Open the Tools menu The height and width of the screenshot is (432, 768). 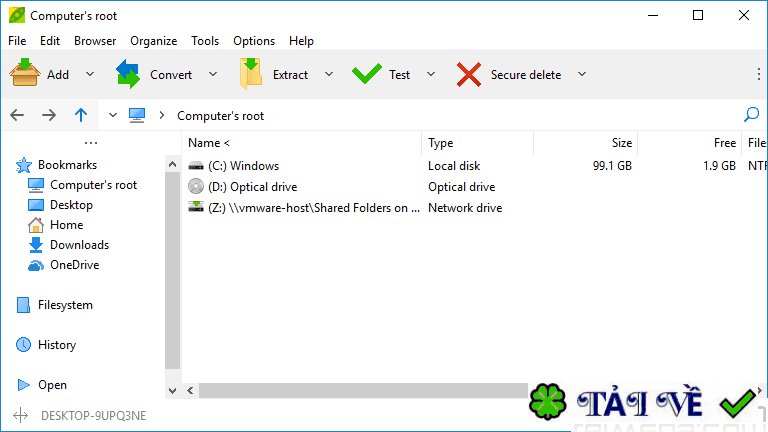205,41
